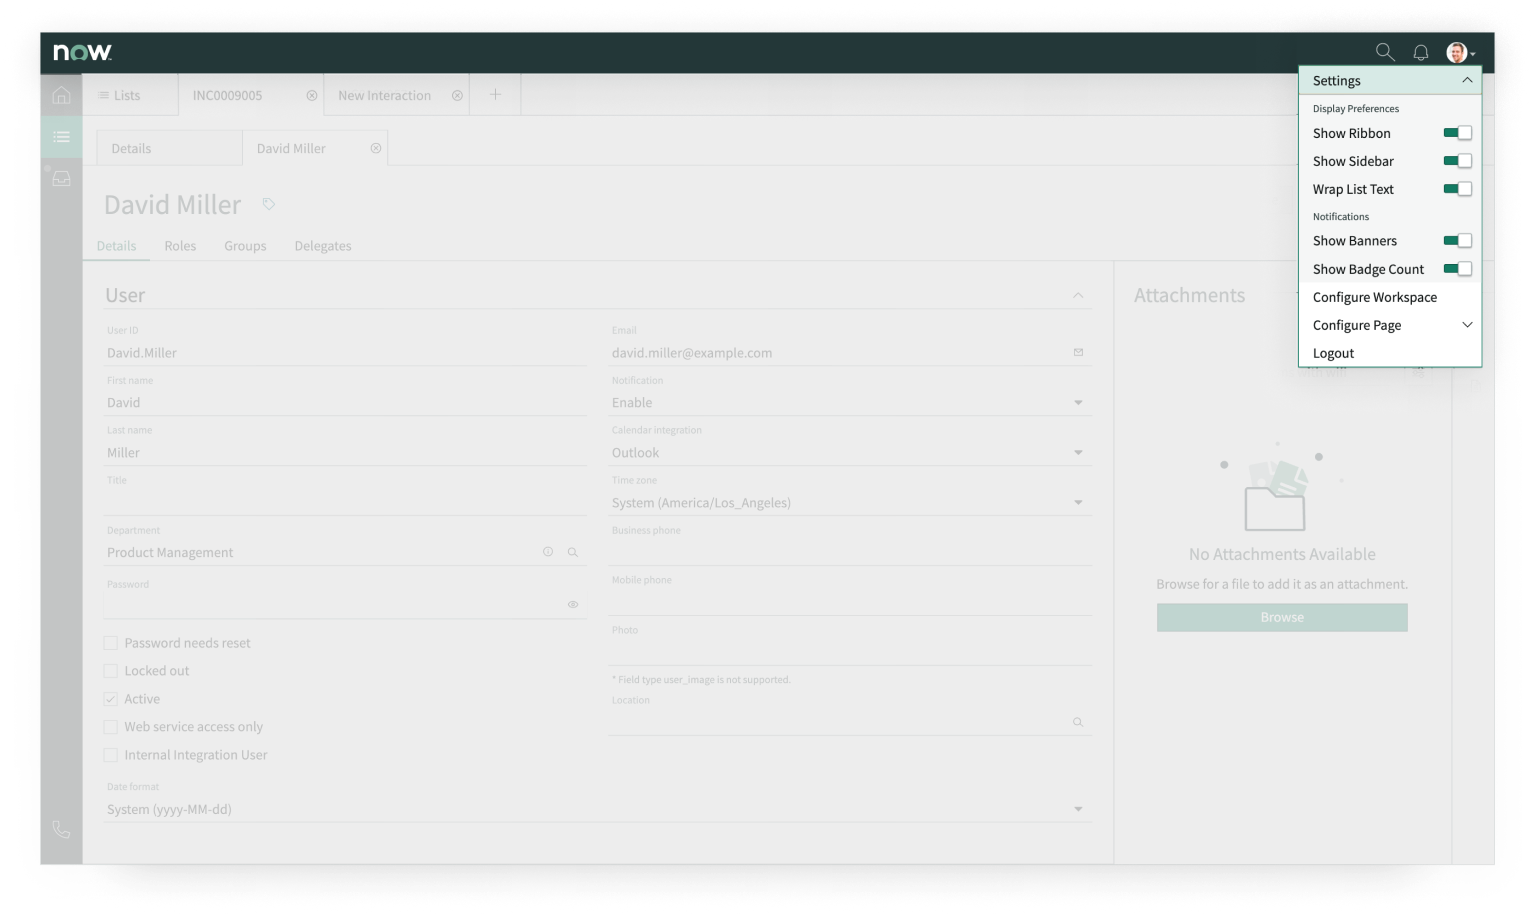Reveal password with the eye icon
The height and width of the screenshot is (915, 1535).
pyautogui.click(x=573, y=604)
